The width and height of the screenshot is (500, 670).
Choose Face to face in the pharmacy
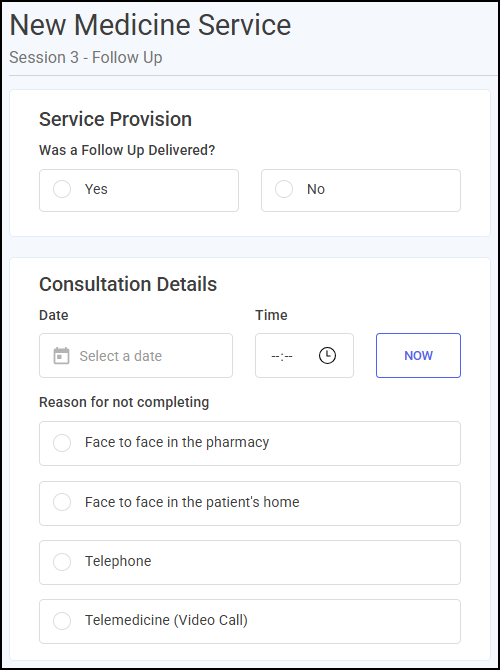(250, 443)
